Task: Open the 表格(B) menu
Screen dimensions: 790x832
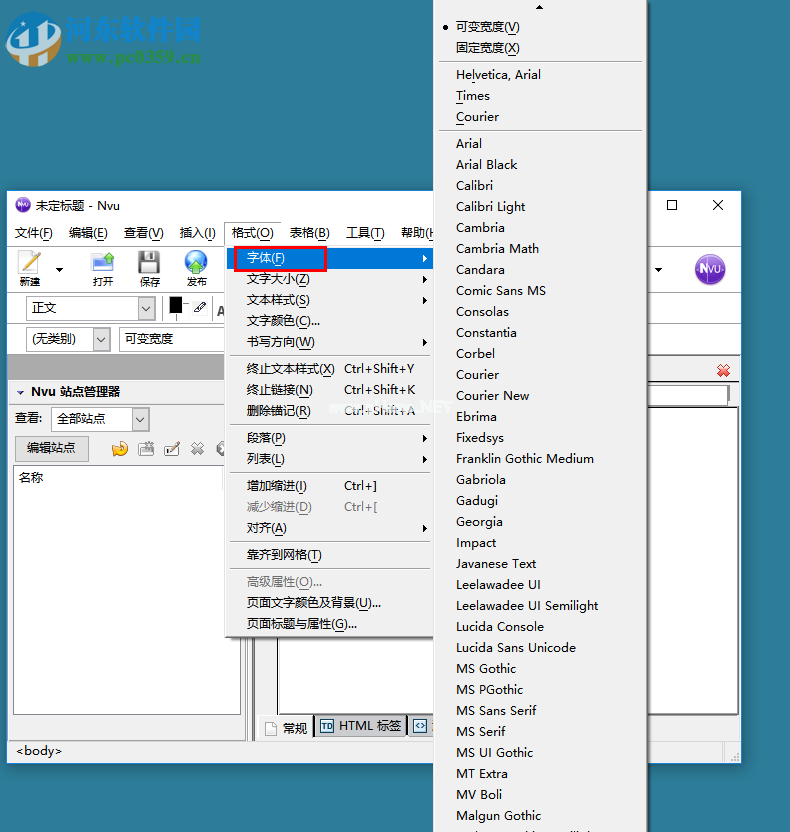Action: click(x=309, y=233)
